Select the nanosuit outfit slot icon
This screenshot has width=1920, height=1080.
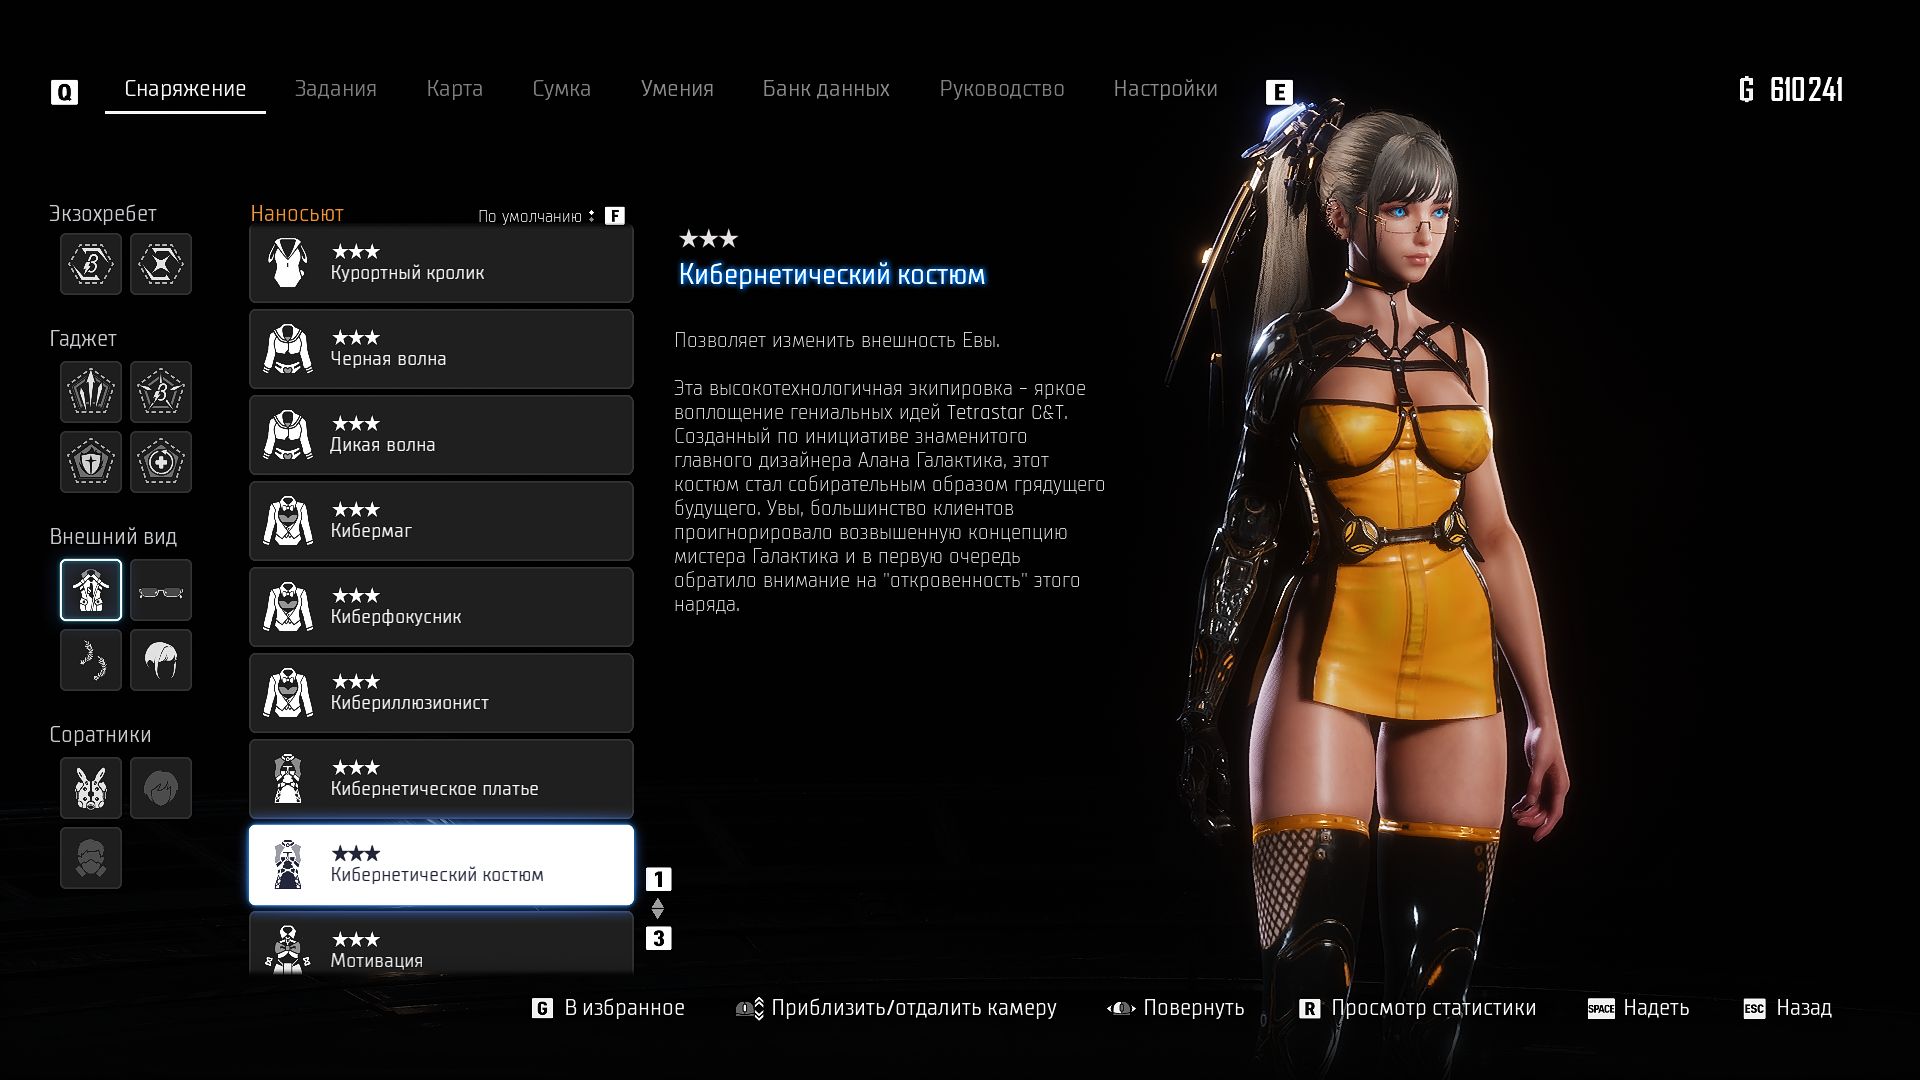coord(90,590)
